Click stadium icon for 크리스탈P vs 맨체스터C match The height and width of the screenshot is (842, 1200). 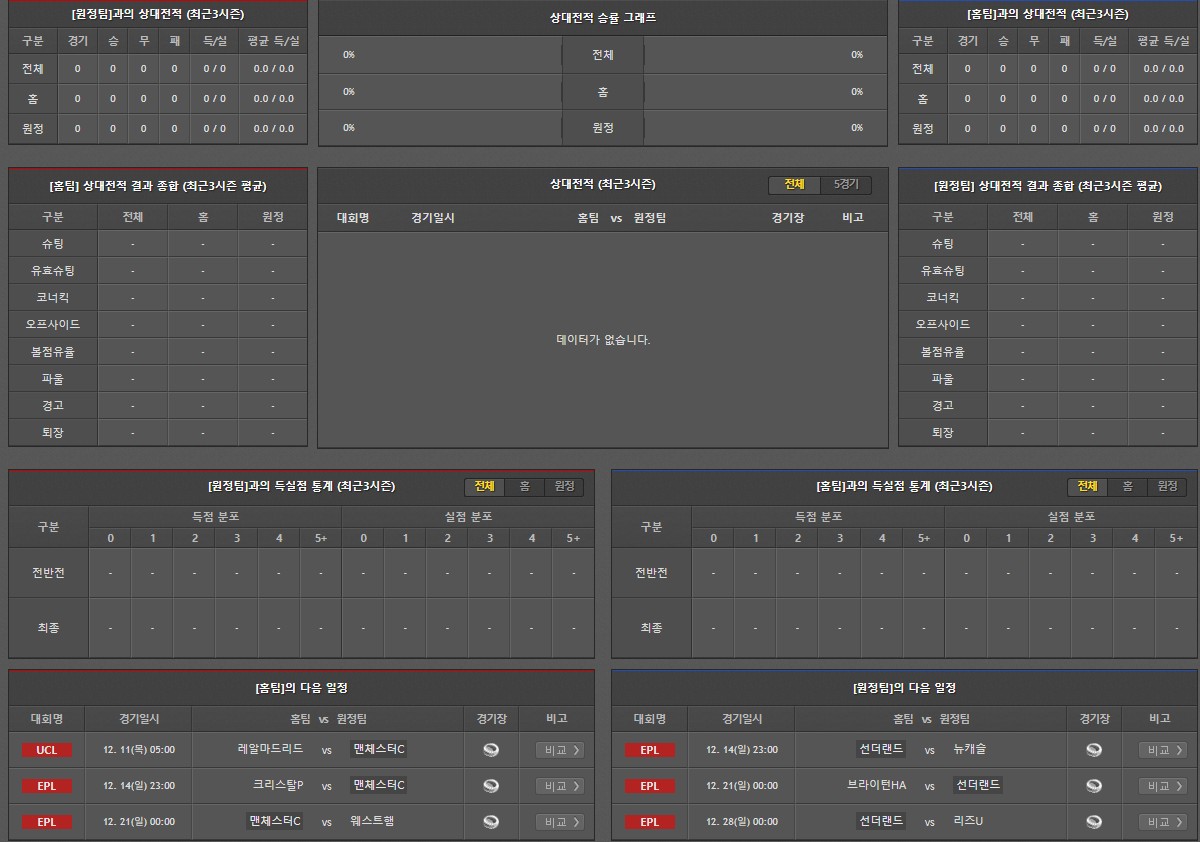tap(490, 786)
